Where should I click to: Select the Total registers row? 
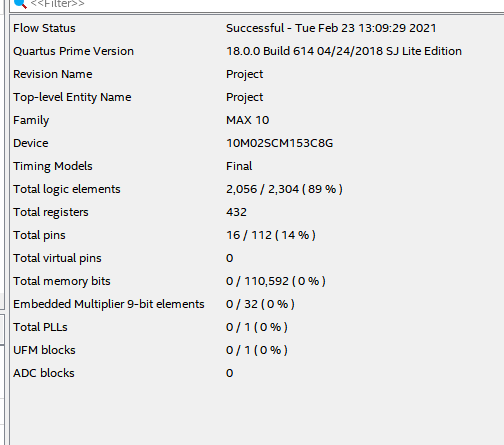click(x=257, y=212)
